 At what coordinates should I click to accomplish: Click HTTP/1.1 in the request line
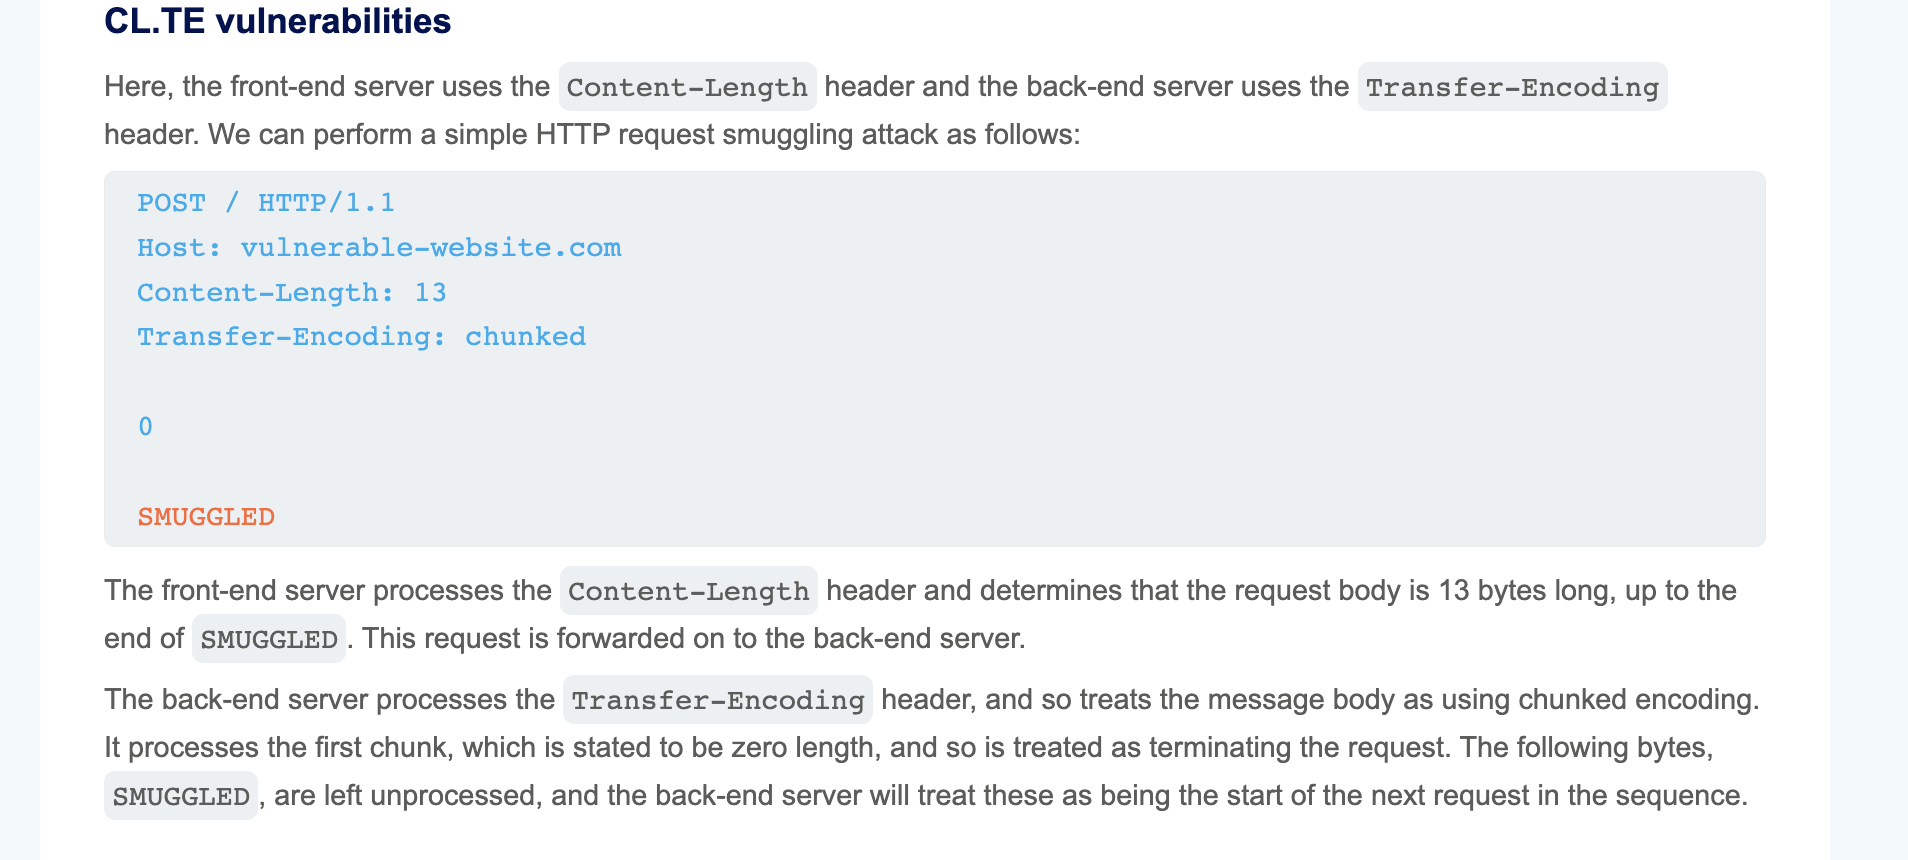coord(326,203)
